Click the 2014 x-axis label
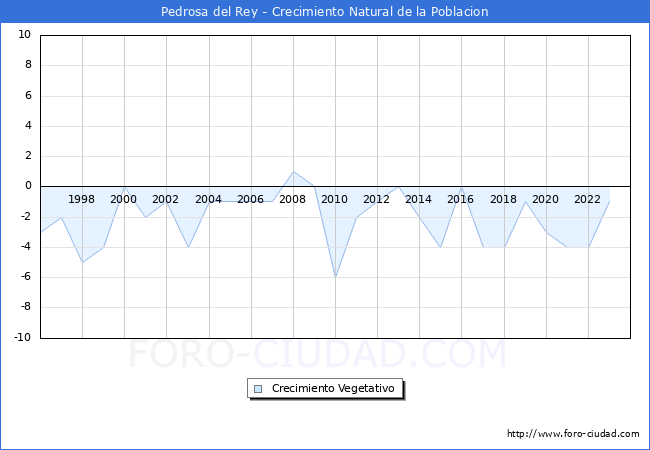Viewport: 650px width, 450px height. [x=418, y=199]
